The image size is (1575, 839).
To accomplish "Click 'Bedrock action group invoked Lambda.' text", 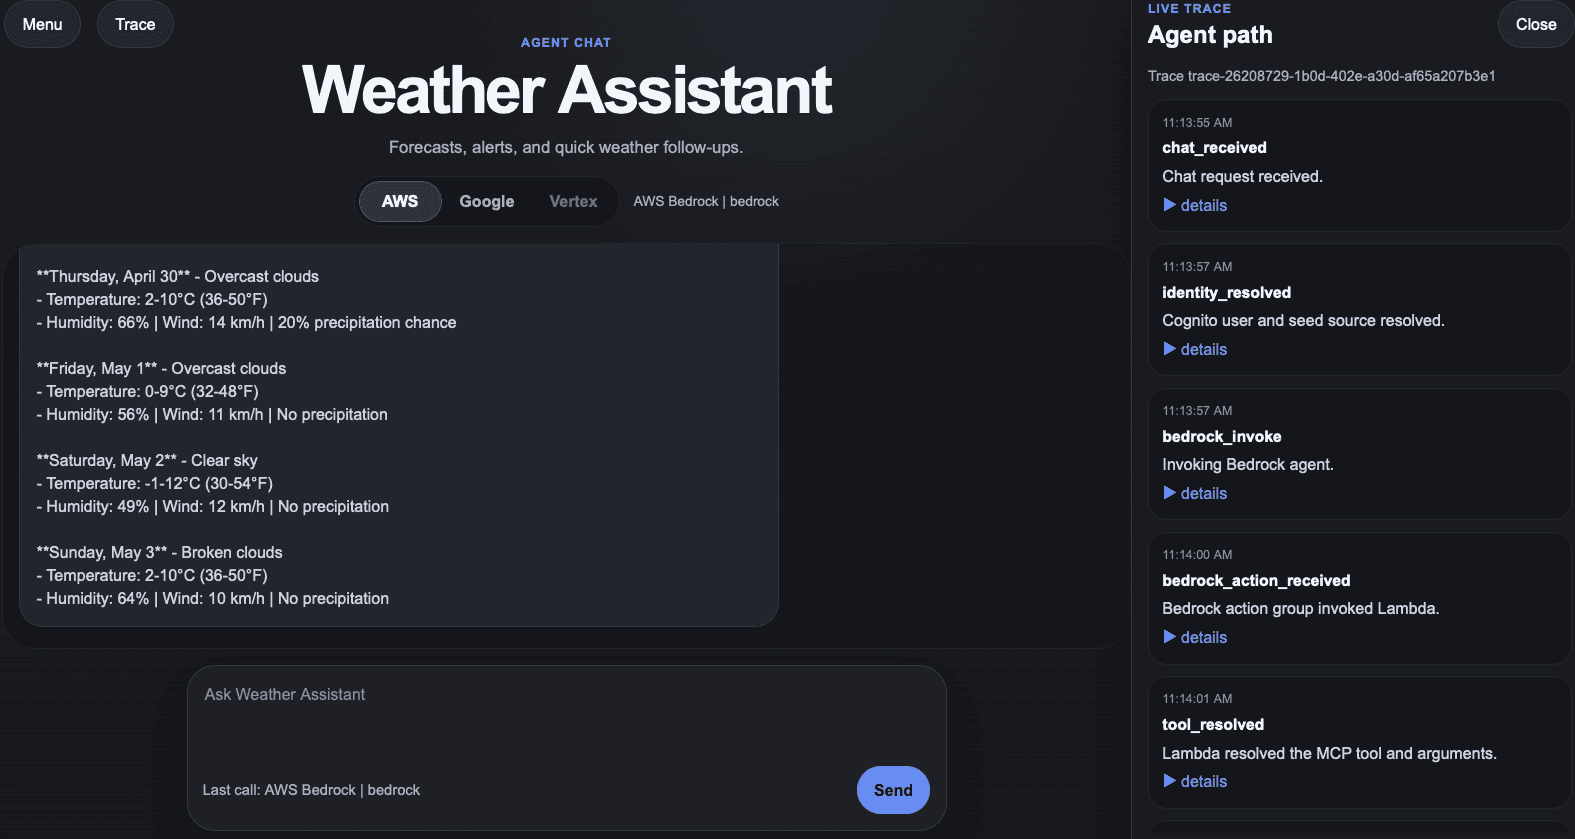I will point(1300,608).
